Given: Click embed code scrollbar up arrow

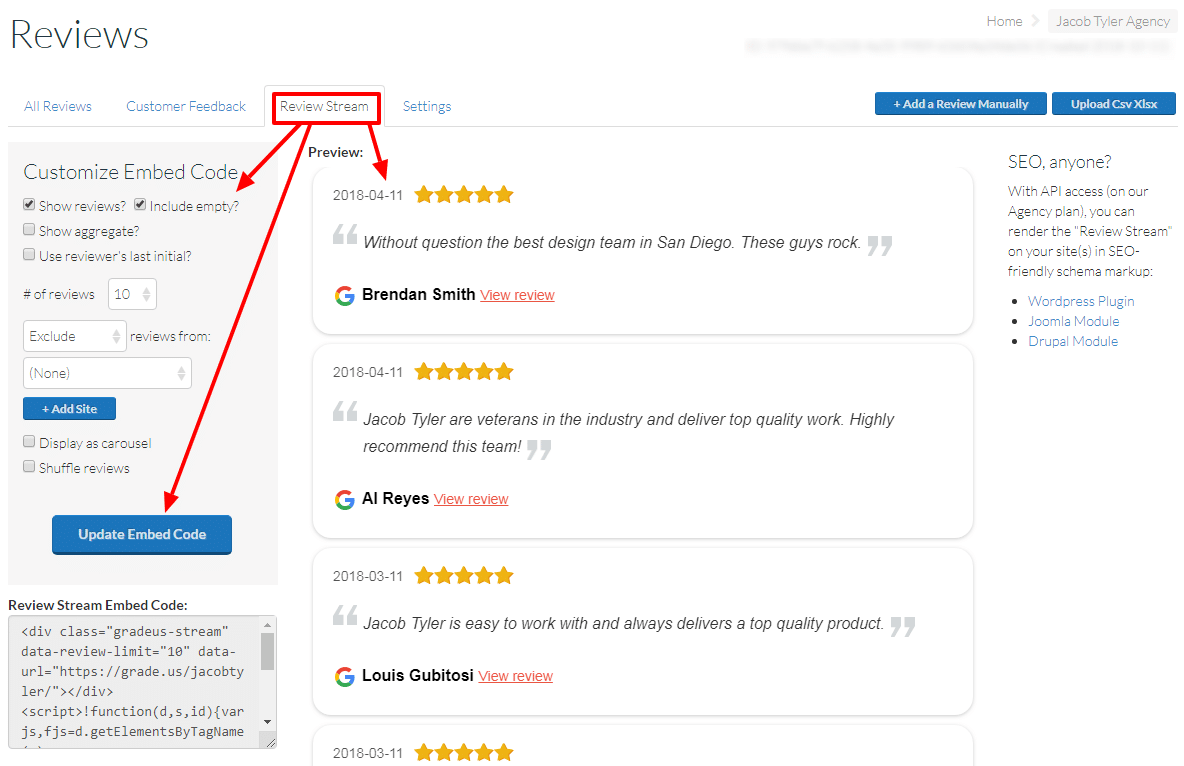Looking at the screenshot, I should click(x=267, y=624).
